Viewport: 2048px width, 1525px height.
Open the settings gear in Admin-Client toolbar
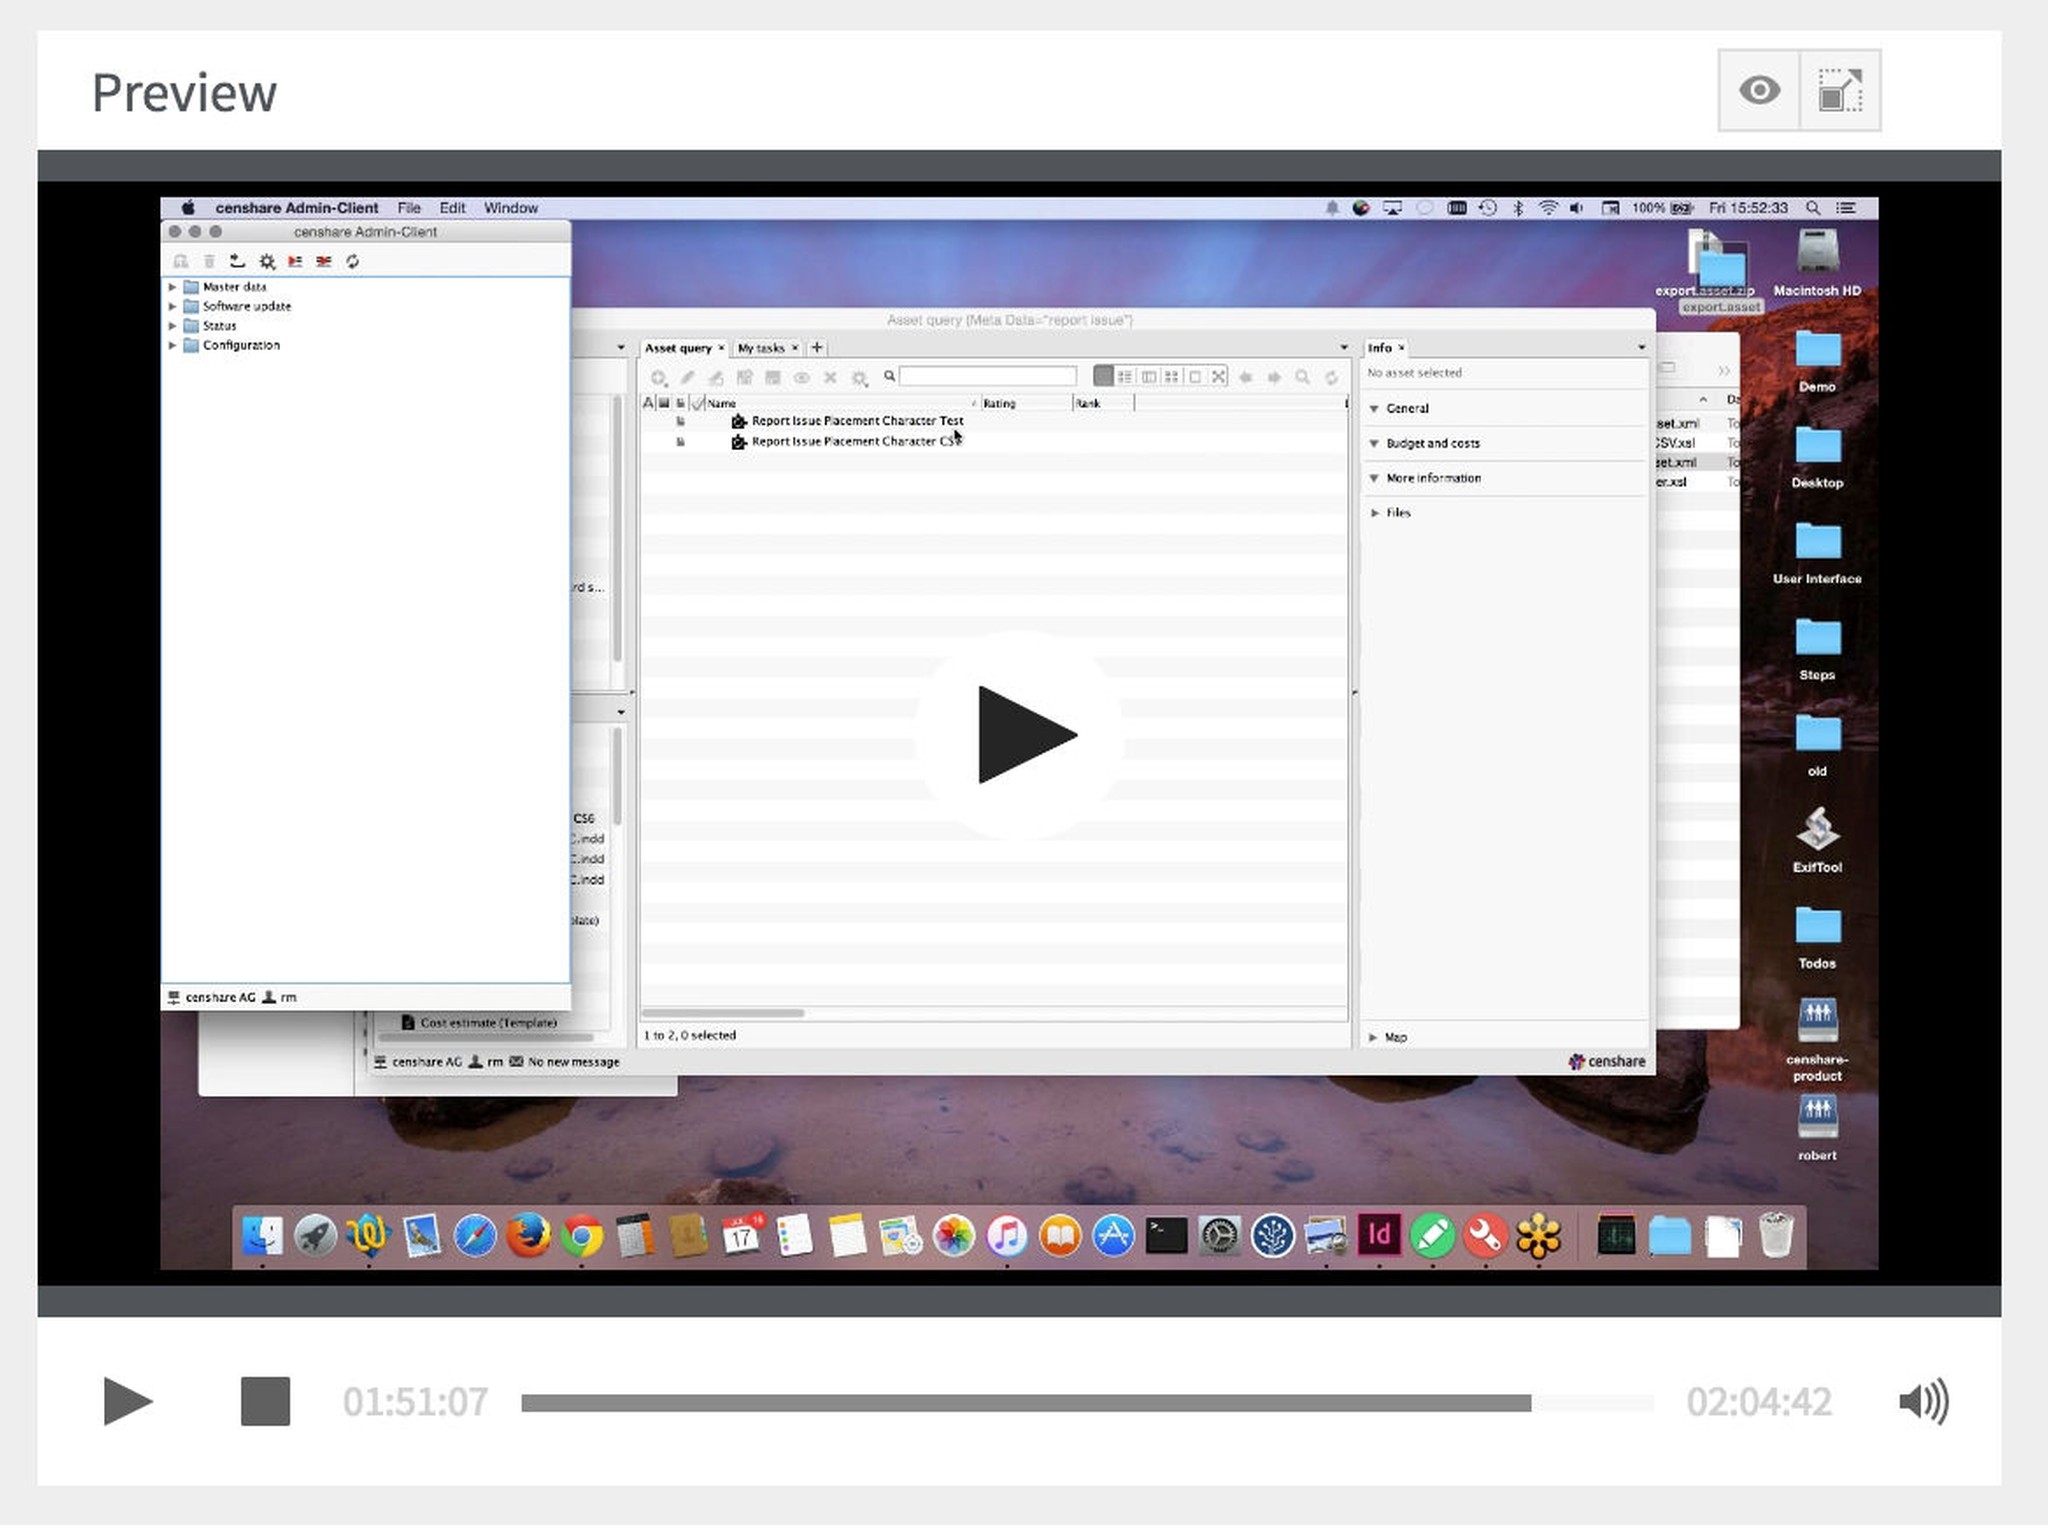(x=267, y=262)
